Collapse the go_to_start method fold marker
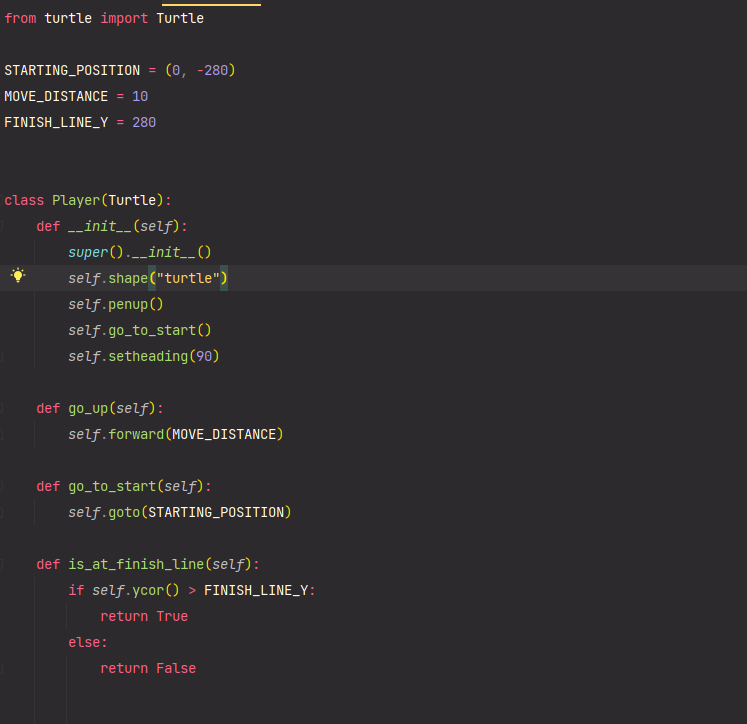 point(1,486)
